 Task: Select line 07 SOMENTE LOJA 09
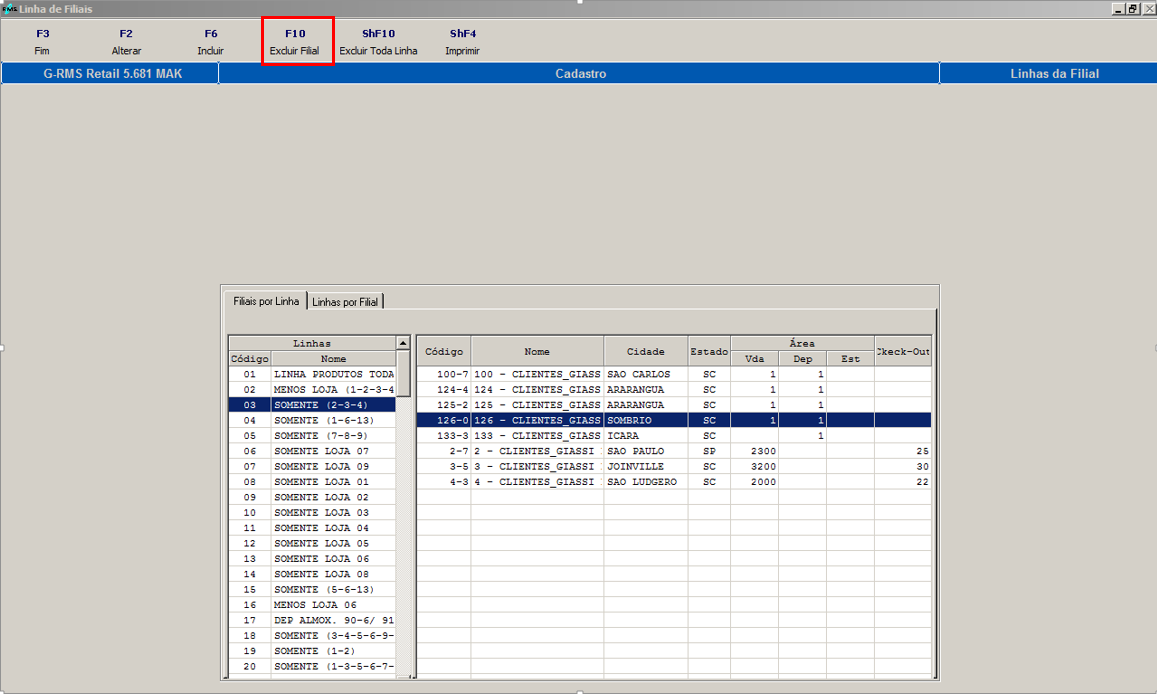pyautogui.click(x=312, y=466)
